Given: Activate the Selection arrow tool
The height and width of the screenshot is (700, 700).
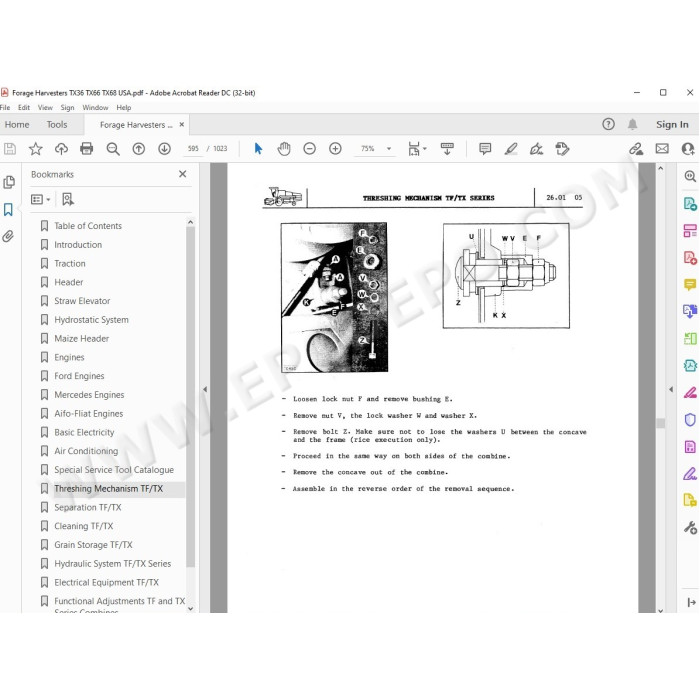Looking at the screenshot, I should (258, 149).
